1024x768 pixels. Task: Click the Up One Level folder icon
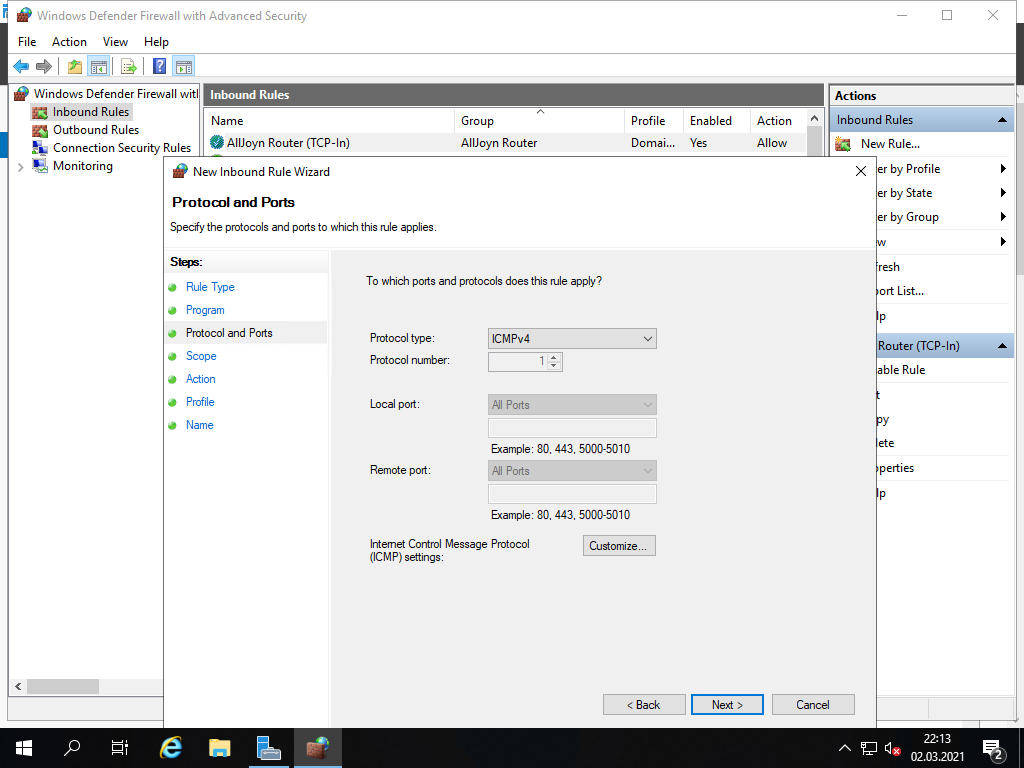pyautogui.click(x=74, y=67)
